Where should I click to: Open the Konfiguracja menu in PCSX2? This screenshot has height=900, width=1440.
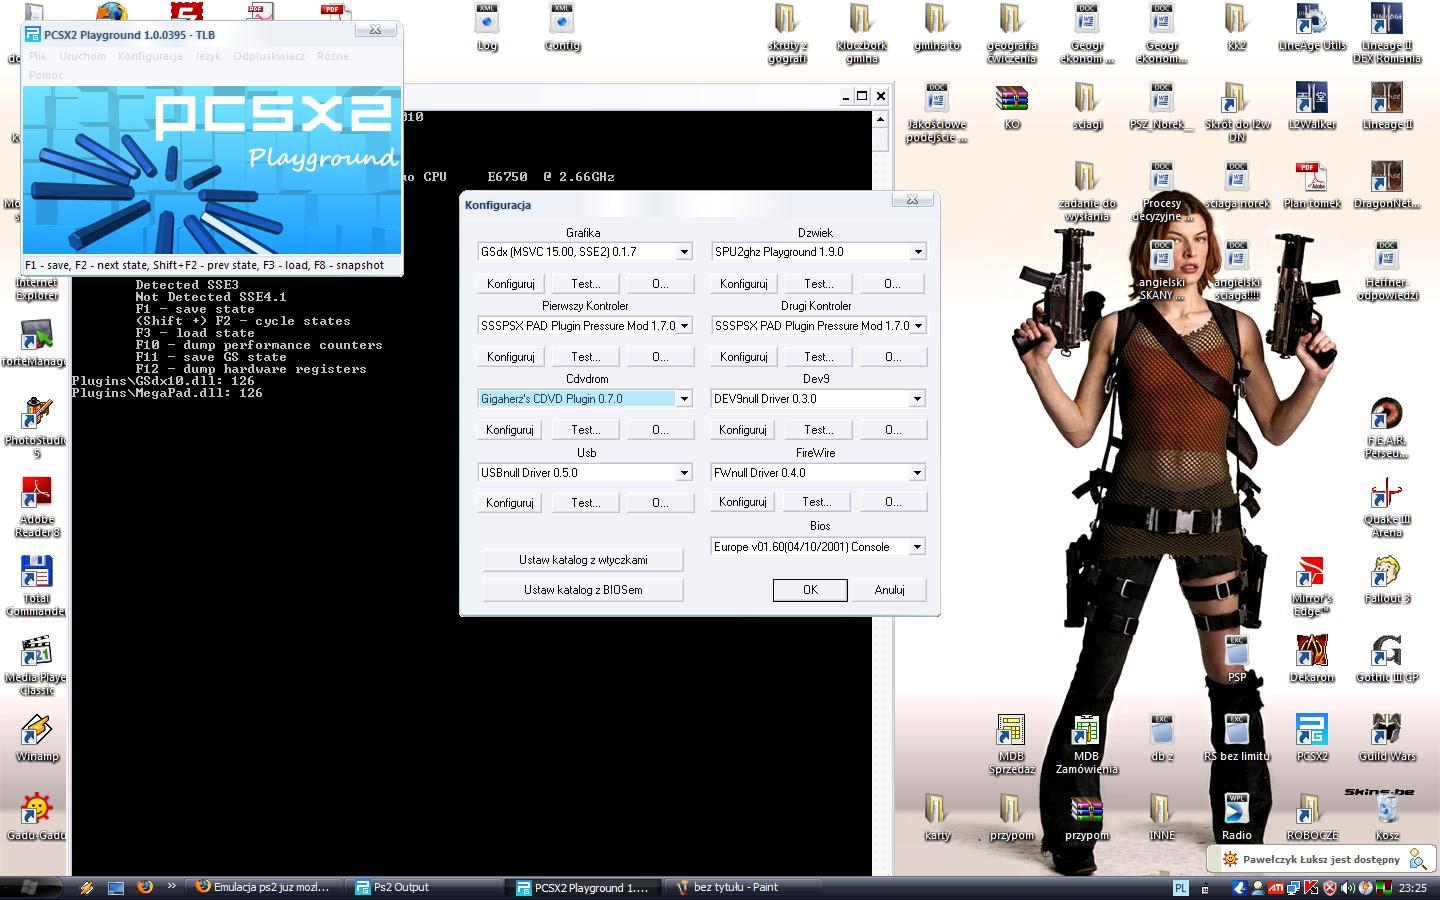coord(150,56)
